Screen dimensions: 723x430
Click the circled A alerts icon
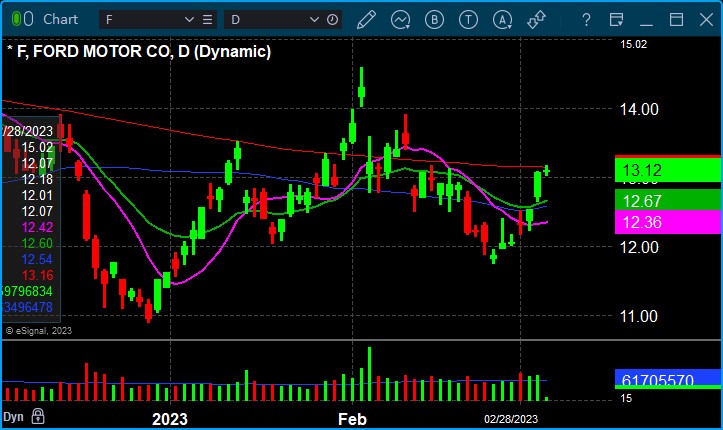coord(503,20)
